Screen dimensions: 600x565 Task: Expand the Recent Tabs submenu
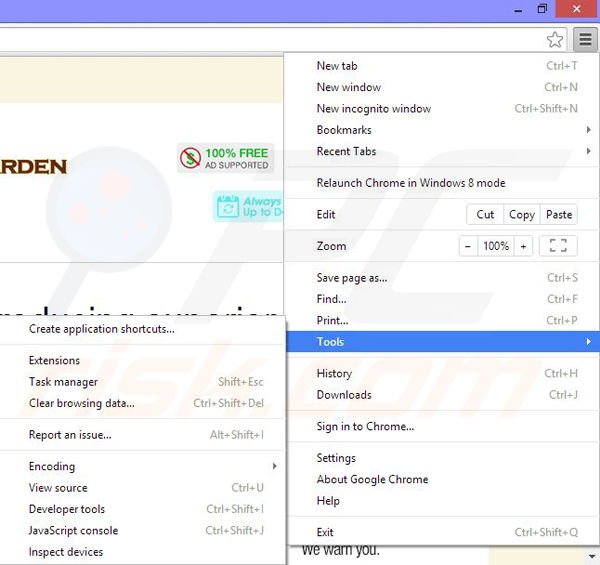point(443,151)
